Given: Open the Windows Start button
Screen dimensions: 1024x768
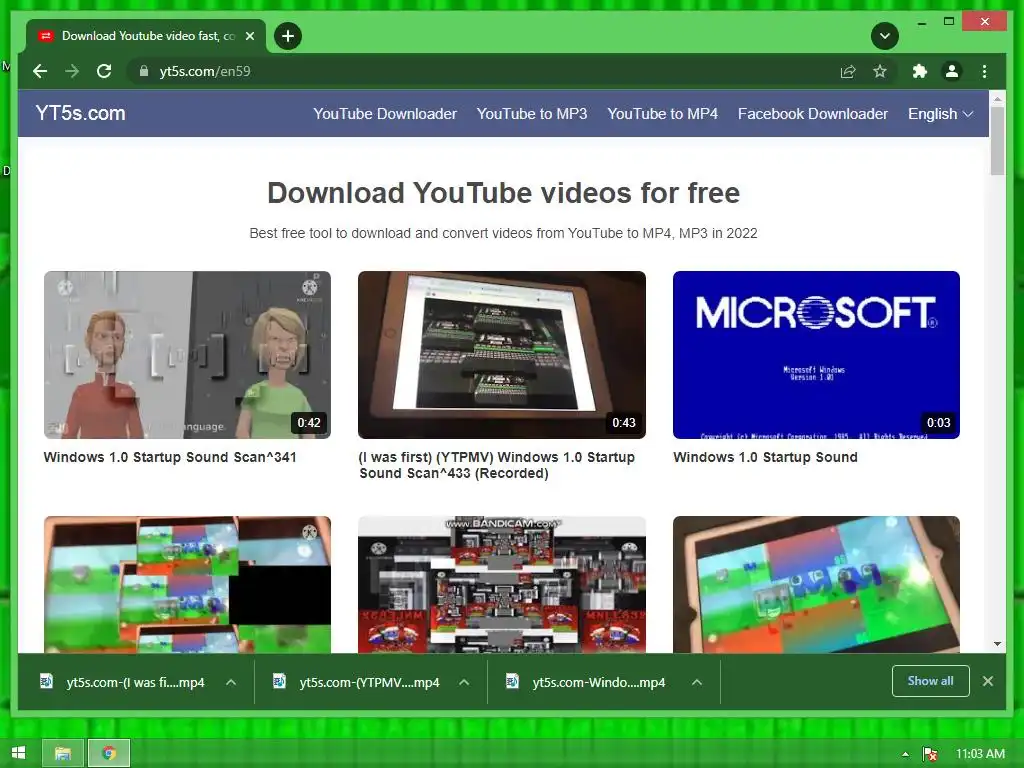Looking at the screenshot, I should pyautogui.click(x=18, y=754).
